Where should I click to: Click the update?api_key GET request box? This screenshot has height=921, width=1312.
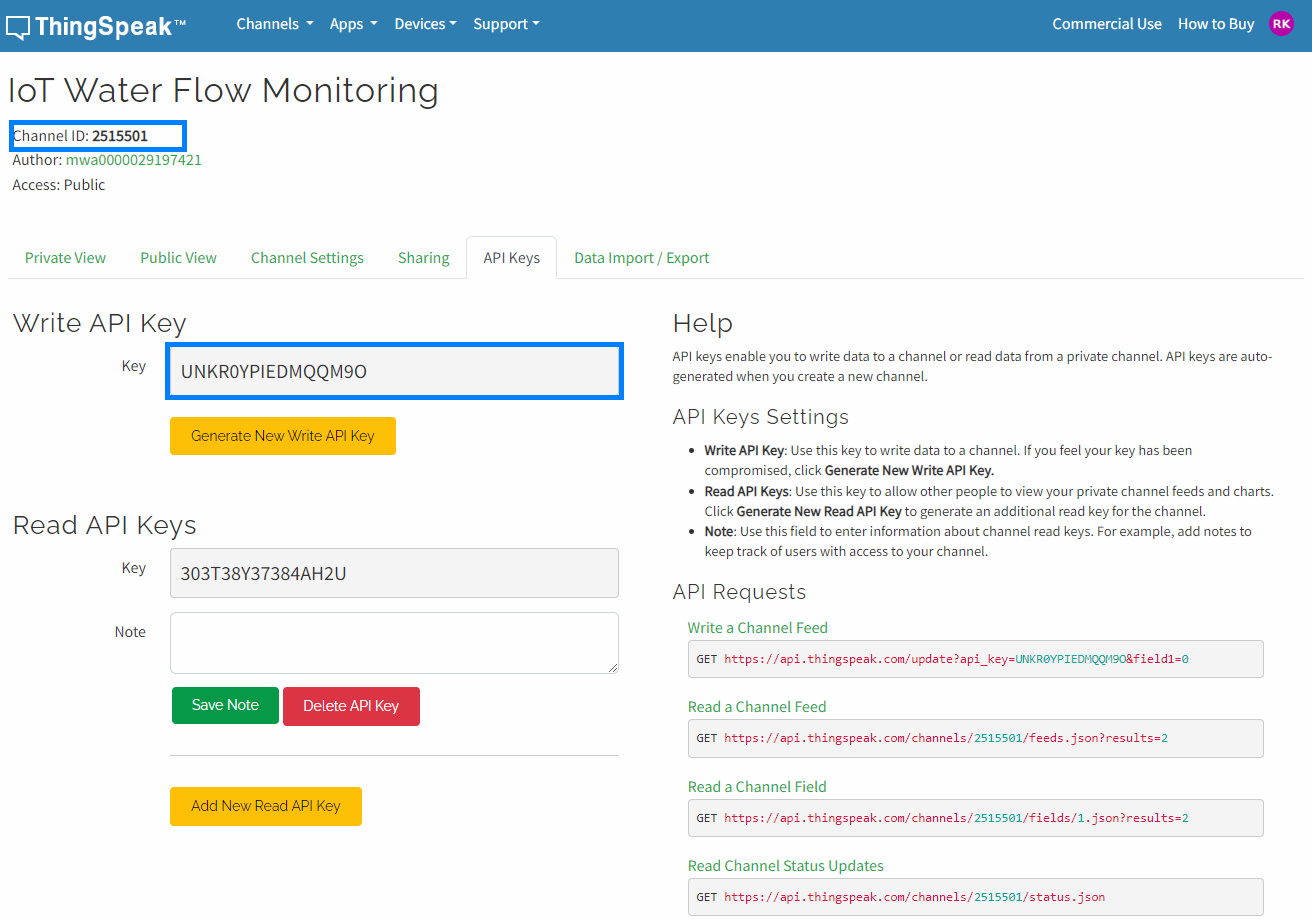[x=976, y=659]
